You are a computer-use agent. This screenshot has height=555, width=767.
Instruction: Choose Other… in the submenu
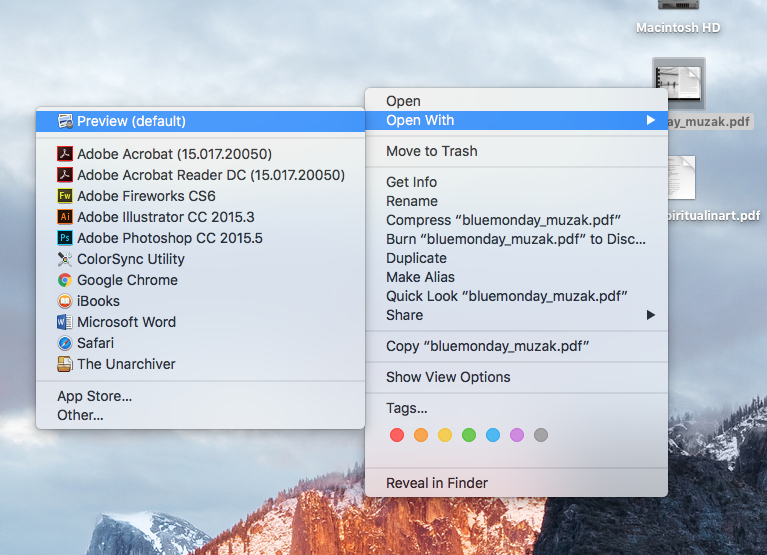[201, 415]
